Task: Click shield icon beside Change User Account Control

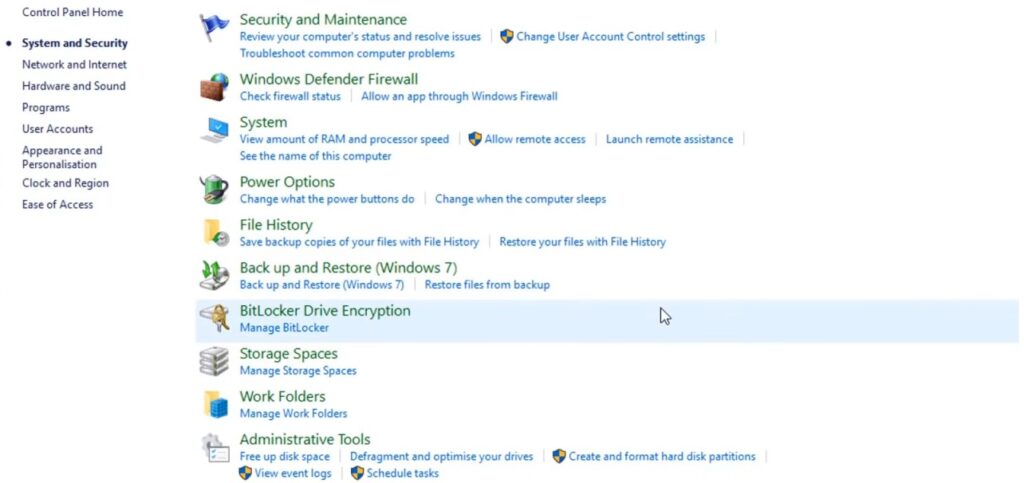Action: [x=507, y=37]
